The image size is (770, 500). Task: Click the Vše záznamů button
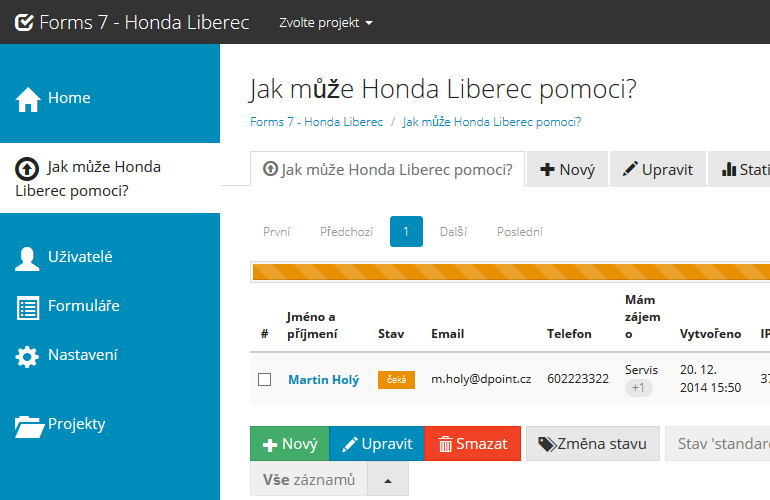[309, 480]
